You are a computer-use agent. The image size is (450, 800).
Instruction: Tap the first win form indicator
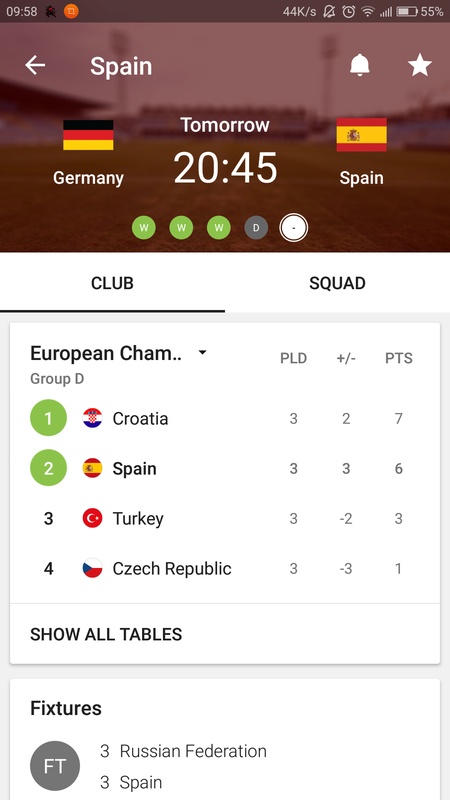pos(144,228)
